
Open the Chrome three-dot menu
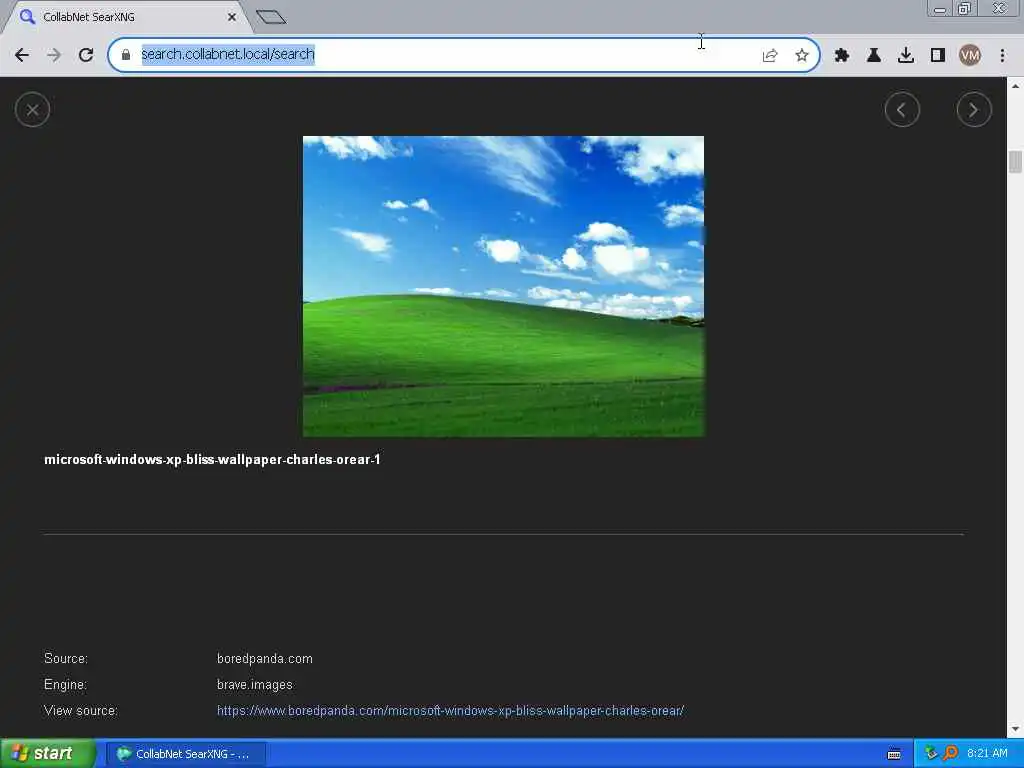click(1002, 56)
